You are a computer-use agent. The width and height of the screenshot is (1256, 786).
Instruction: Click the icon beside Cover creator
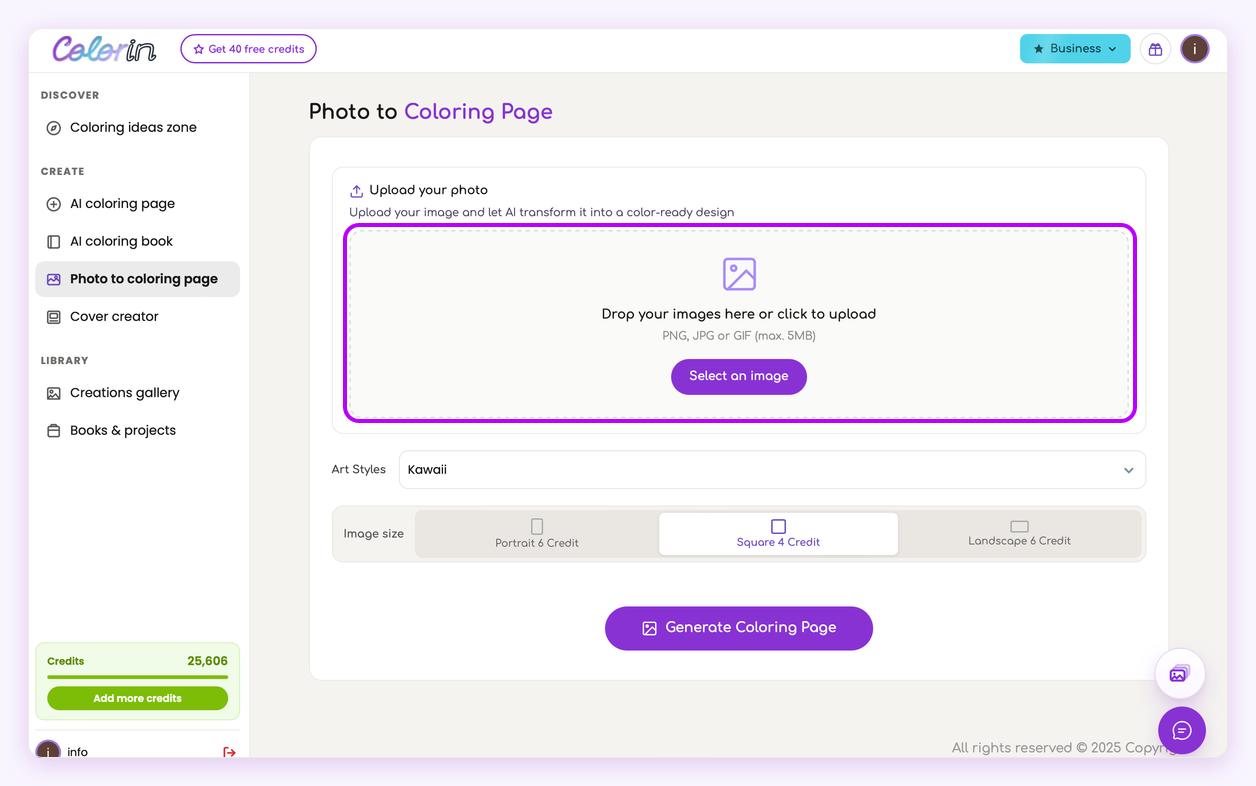pos(54,317)
